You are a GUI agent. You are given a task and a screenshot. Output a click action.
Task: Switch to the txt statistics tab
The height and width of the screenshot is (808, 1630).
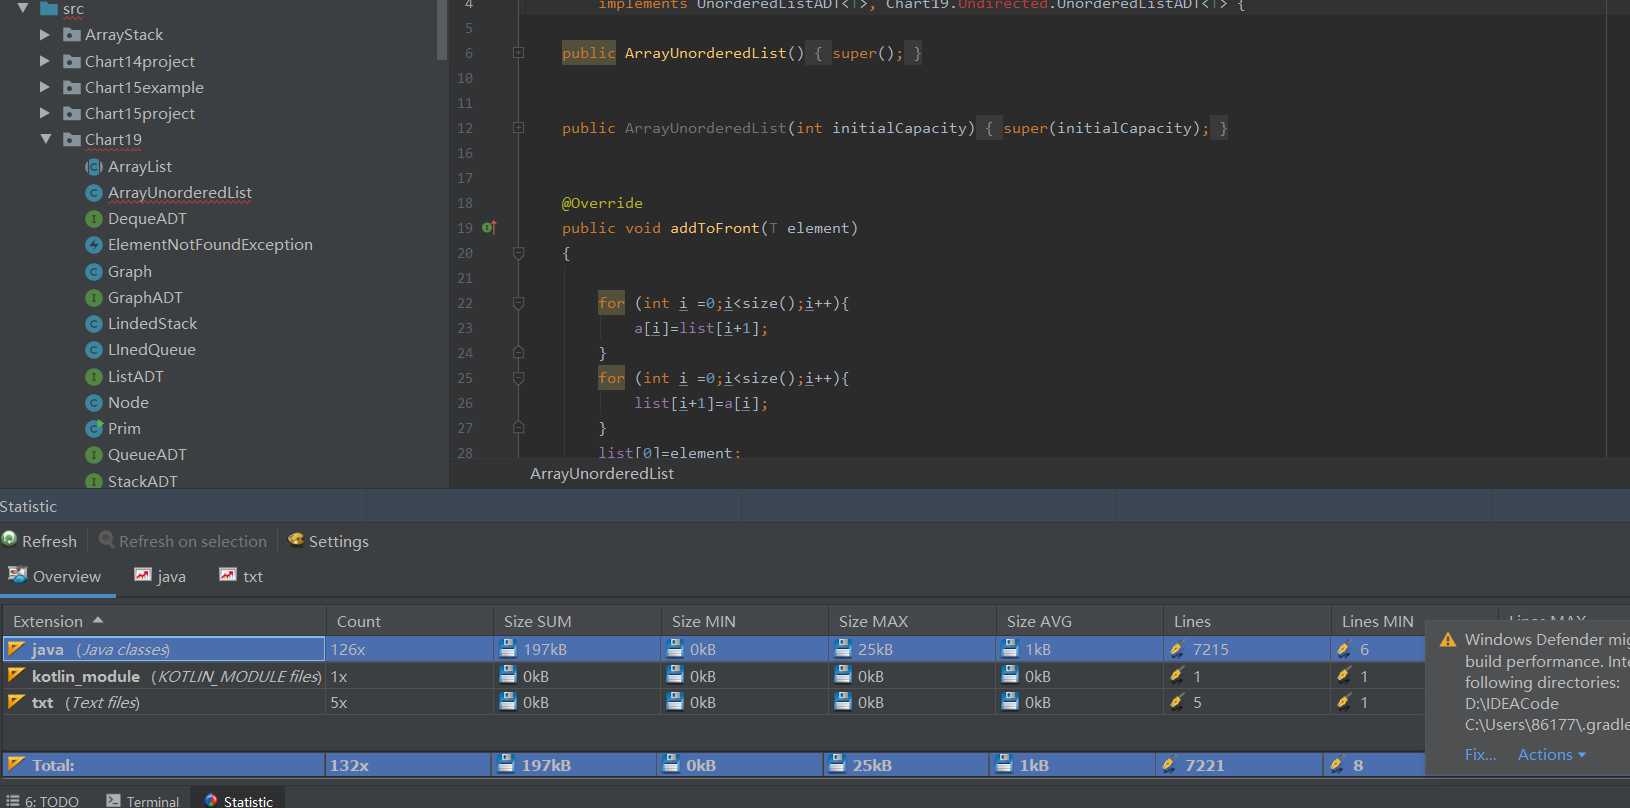(x=241, y=577)
